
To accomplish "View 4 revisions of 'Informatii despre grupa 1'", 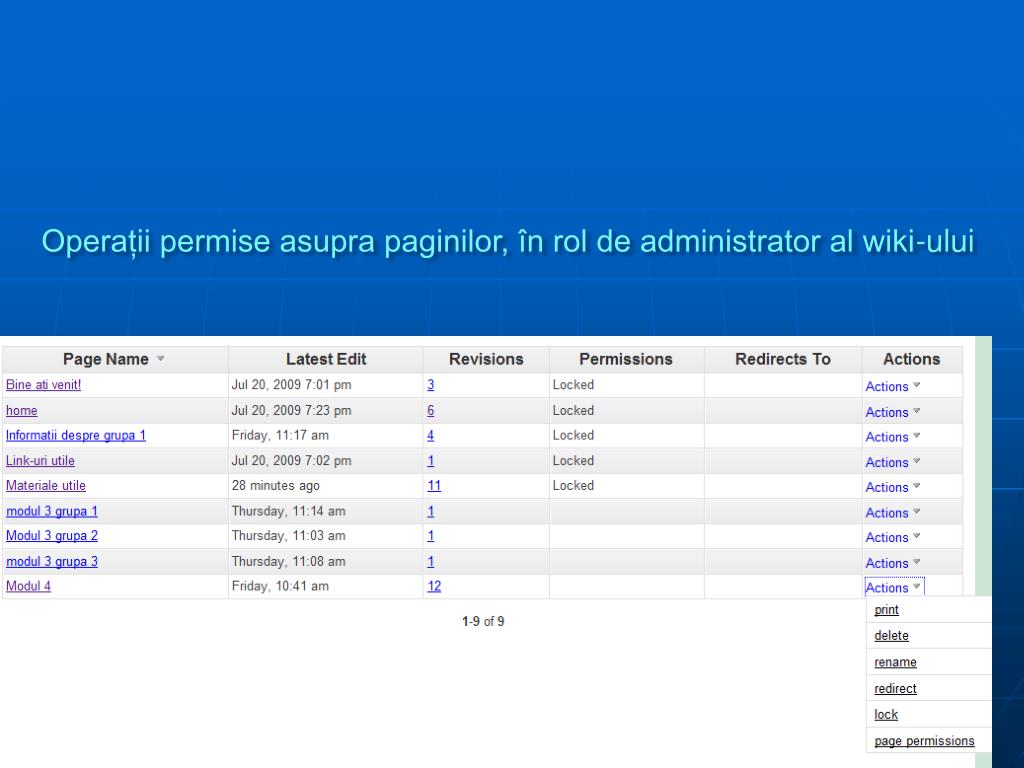I will point(430,436).
